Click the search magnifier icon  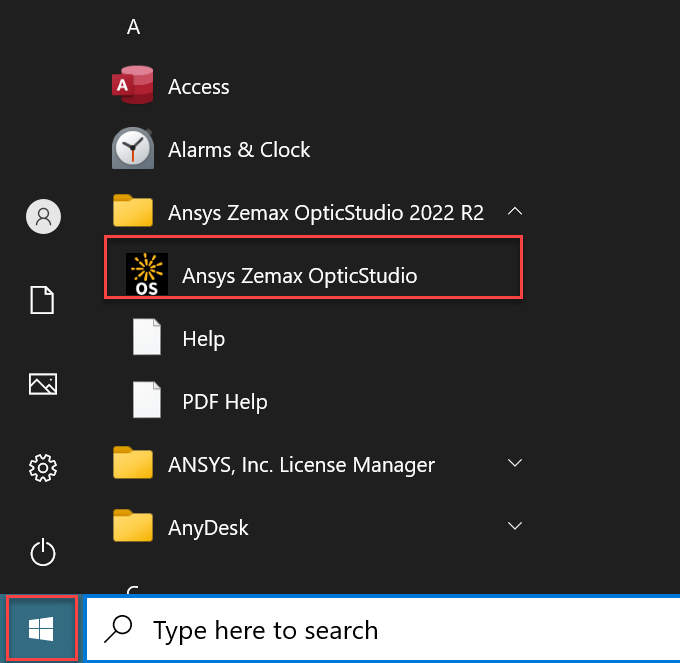click(118, 629)
